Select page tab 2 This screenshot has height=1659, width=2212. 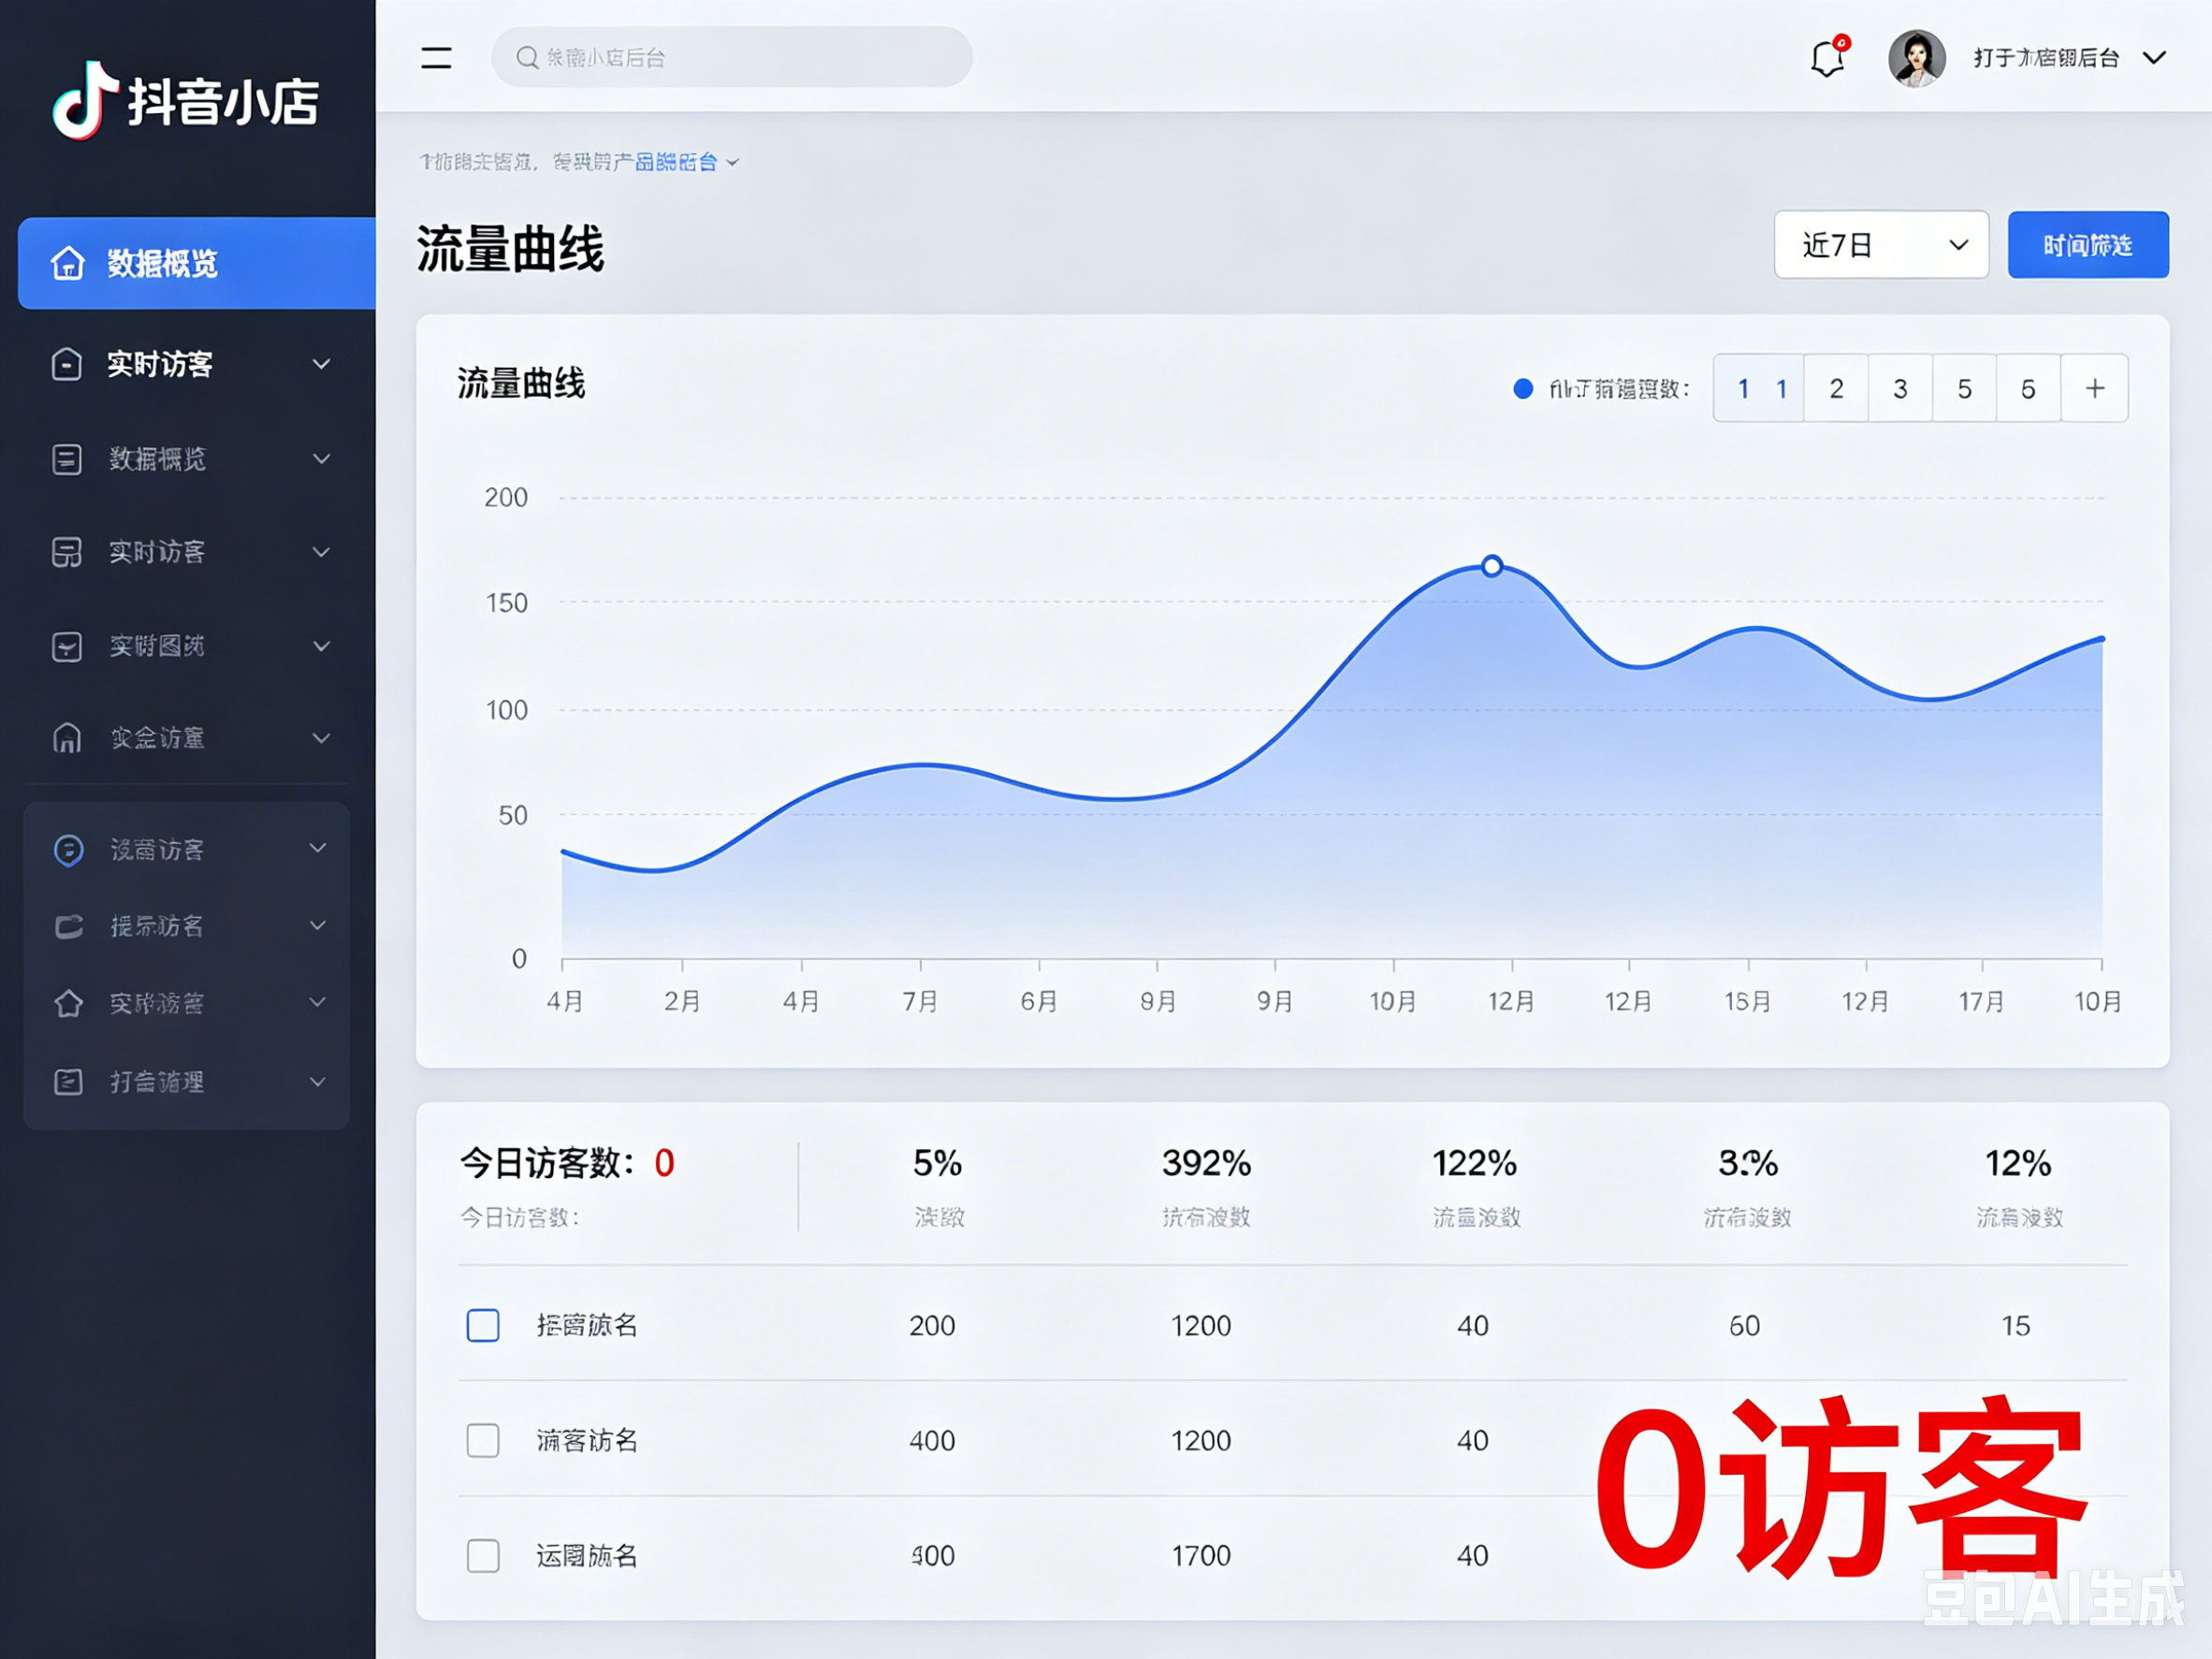point(1836,388)
